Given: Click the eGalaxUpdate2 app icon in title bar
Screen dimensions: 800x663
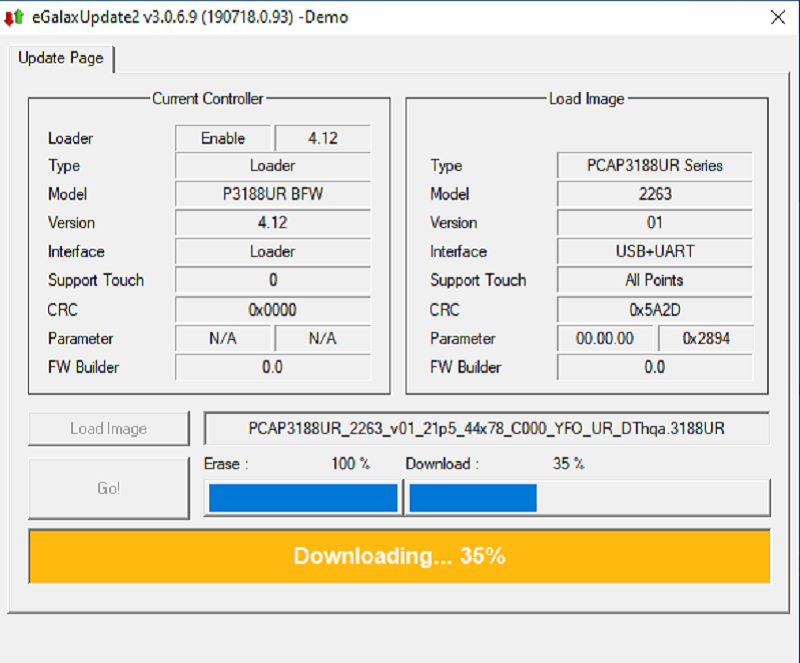Looking at the screenshot, I should click(14, 17).
